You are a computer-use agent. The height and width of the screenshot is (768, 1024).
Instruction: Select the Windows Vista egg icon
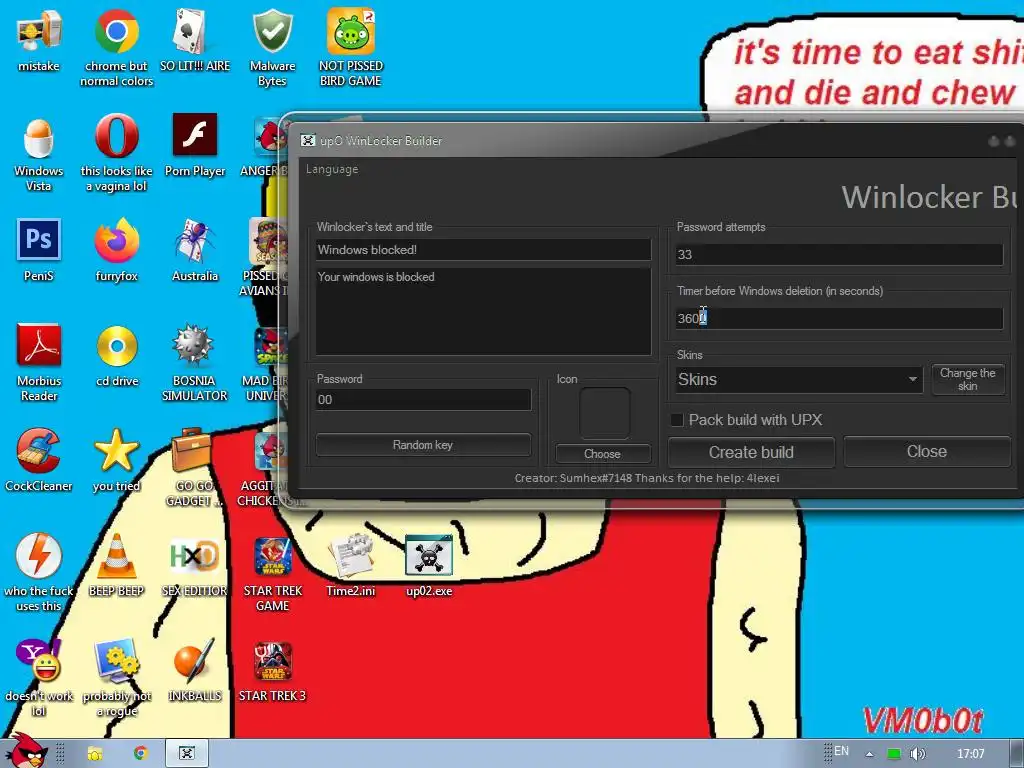pyautogui.click(x=39, y=137)
